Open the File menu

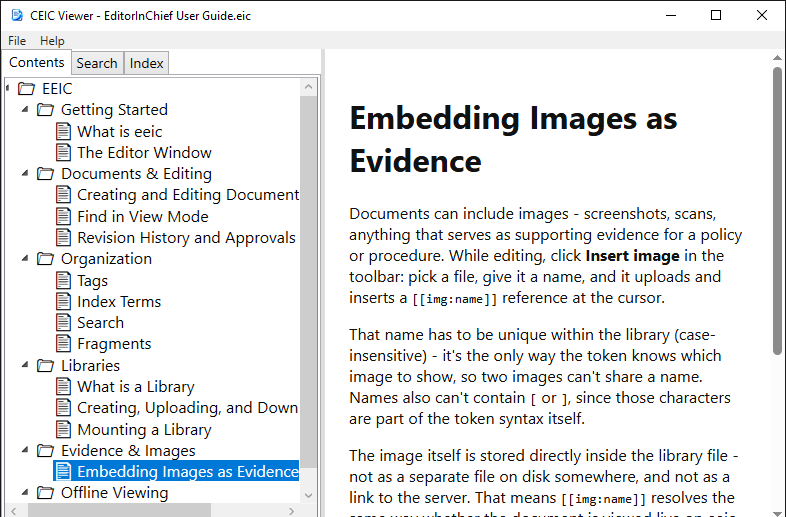(17, 41)
